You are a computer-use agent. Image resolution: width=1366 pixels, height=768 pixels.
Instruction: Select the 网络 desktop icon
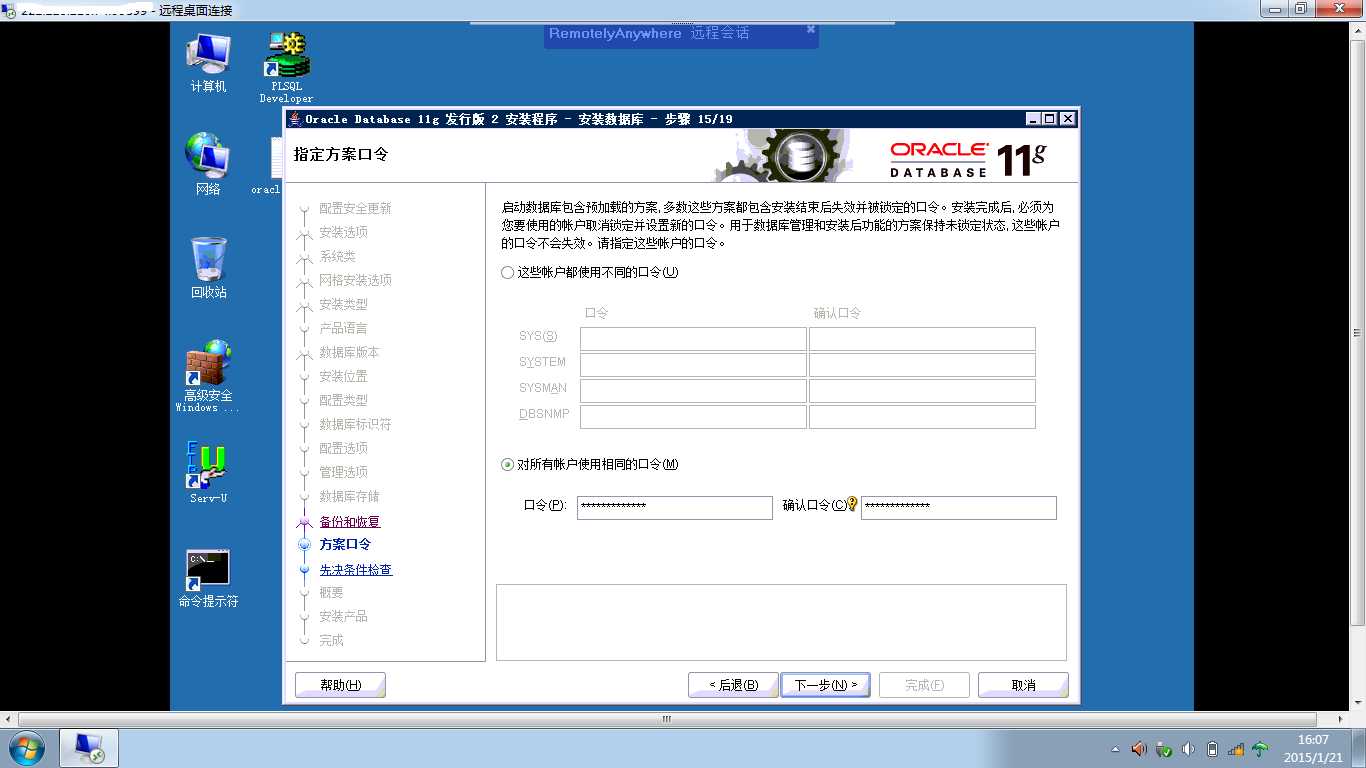tap(208, 163)
